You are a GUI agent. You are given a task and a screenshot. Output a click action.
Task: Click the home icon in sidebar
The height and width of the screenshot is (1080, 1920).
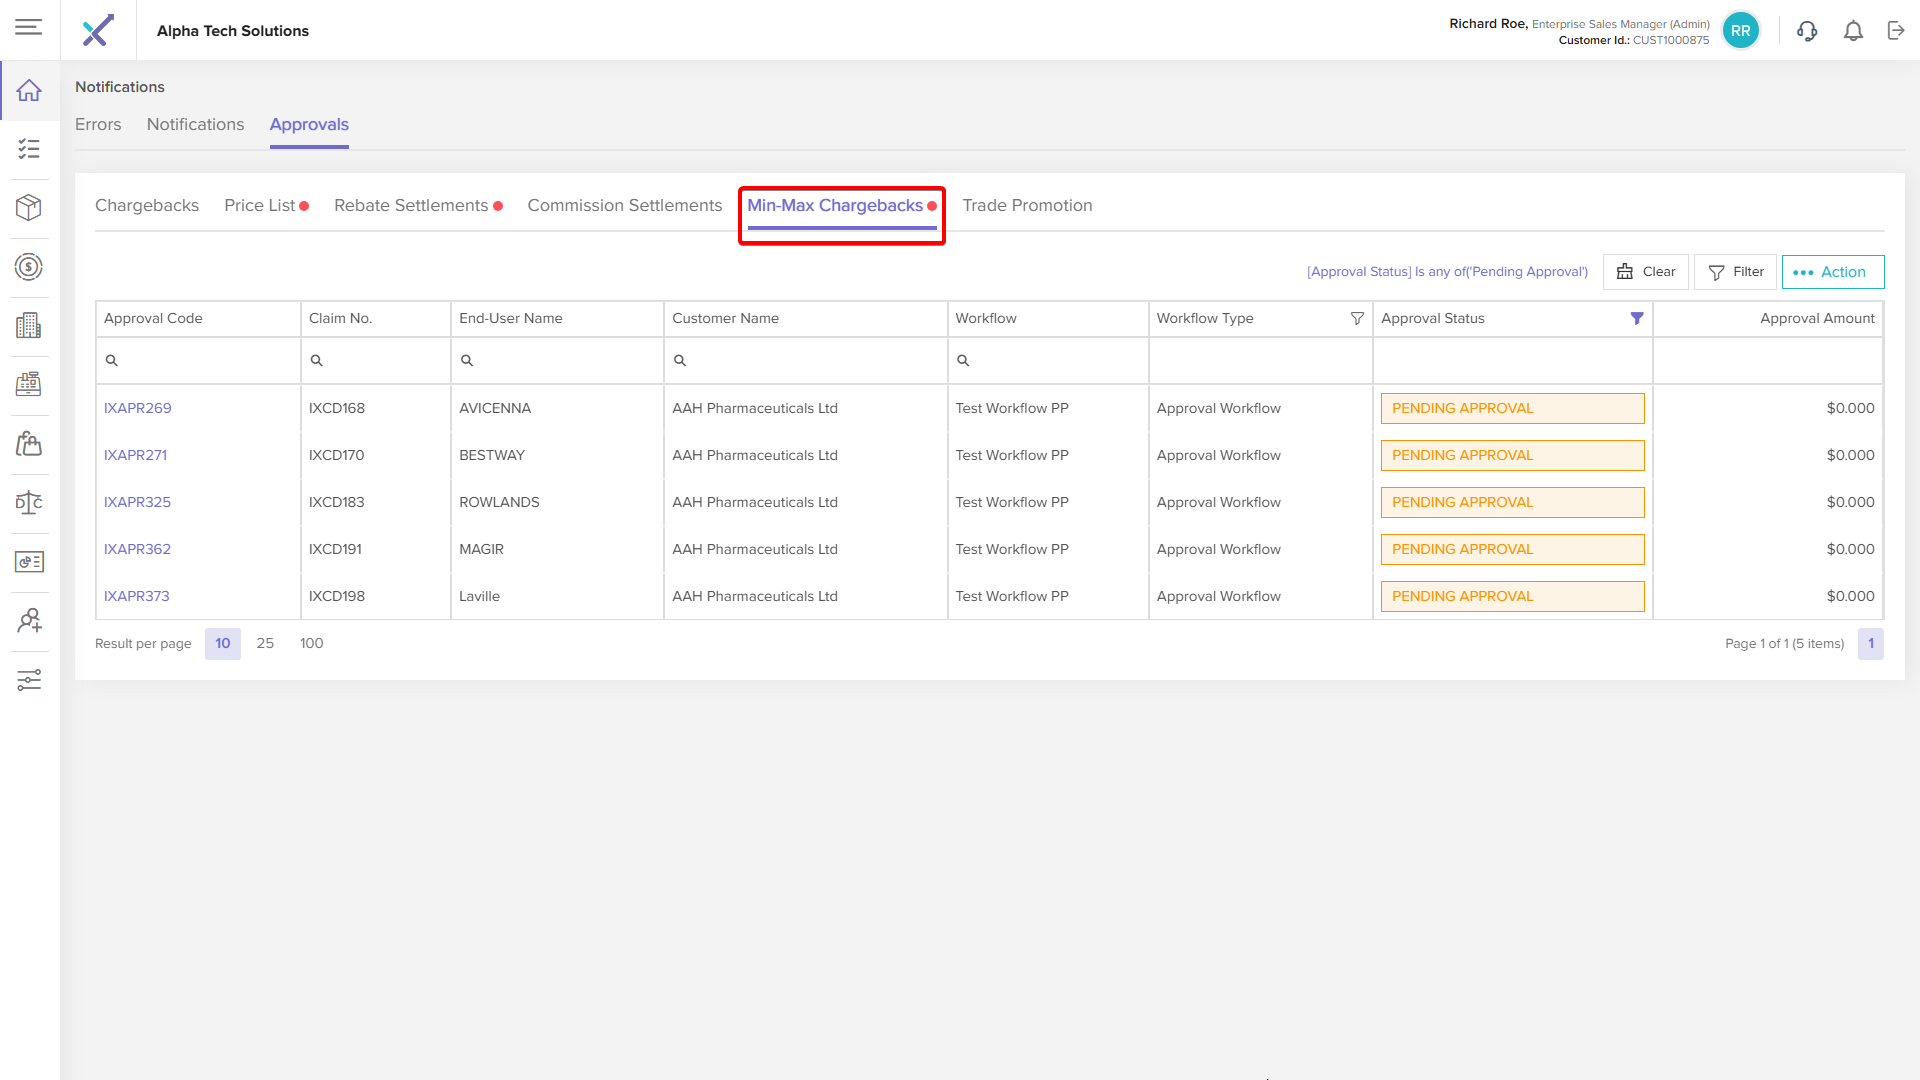[29, 91]
